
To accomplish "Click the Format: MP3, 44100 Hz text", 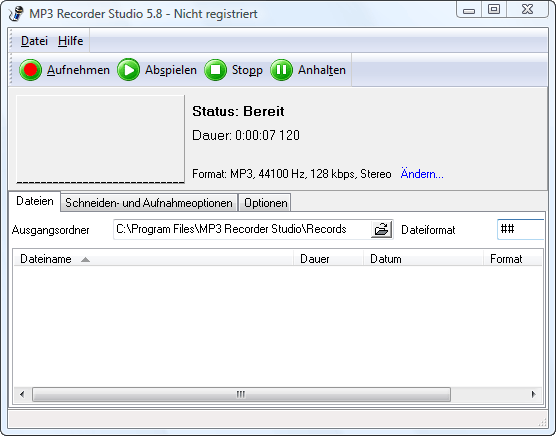I will (291, 174).
